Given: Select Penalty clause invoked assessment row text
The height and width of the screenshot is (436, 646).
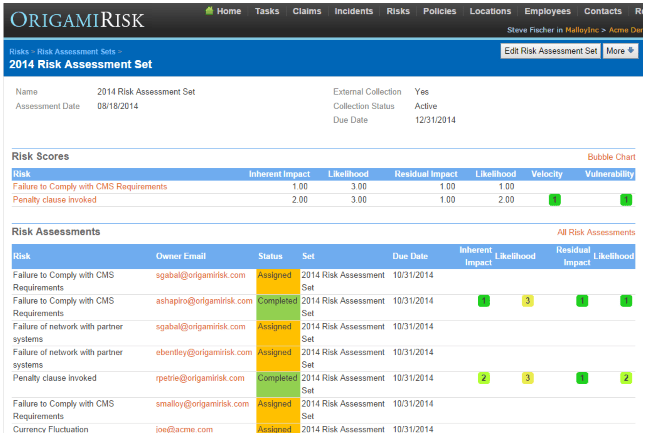Looking at the screenshot, I should click(54, 378).
